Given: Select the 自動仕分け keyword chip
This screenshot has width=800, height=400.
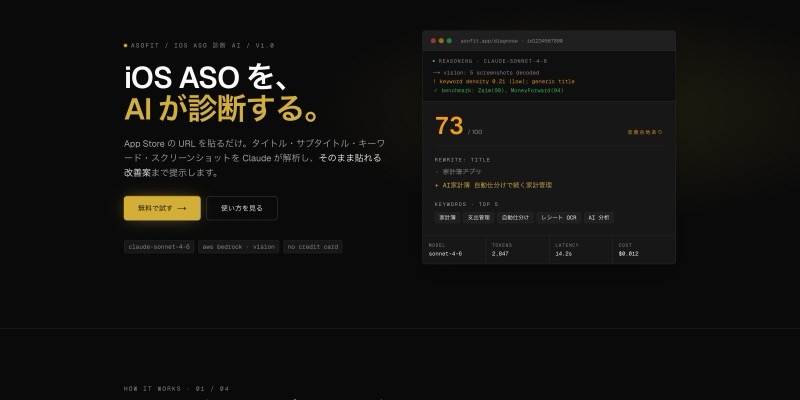Looking at the screenshot, I should coord(515,218).
